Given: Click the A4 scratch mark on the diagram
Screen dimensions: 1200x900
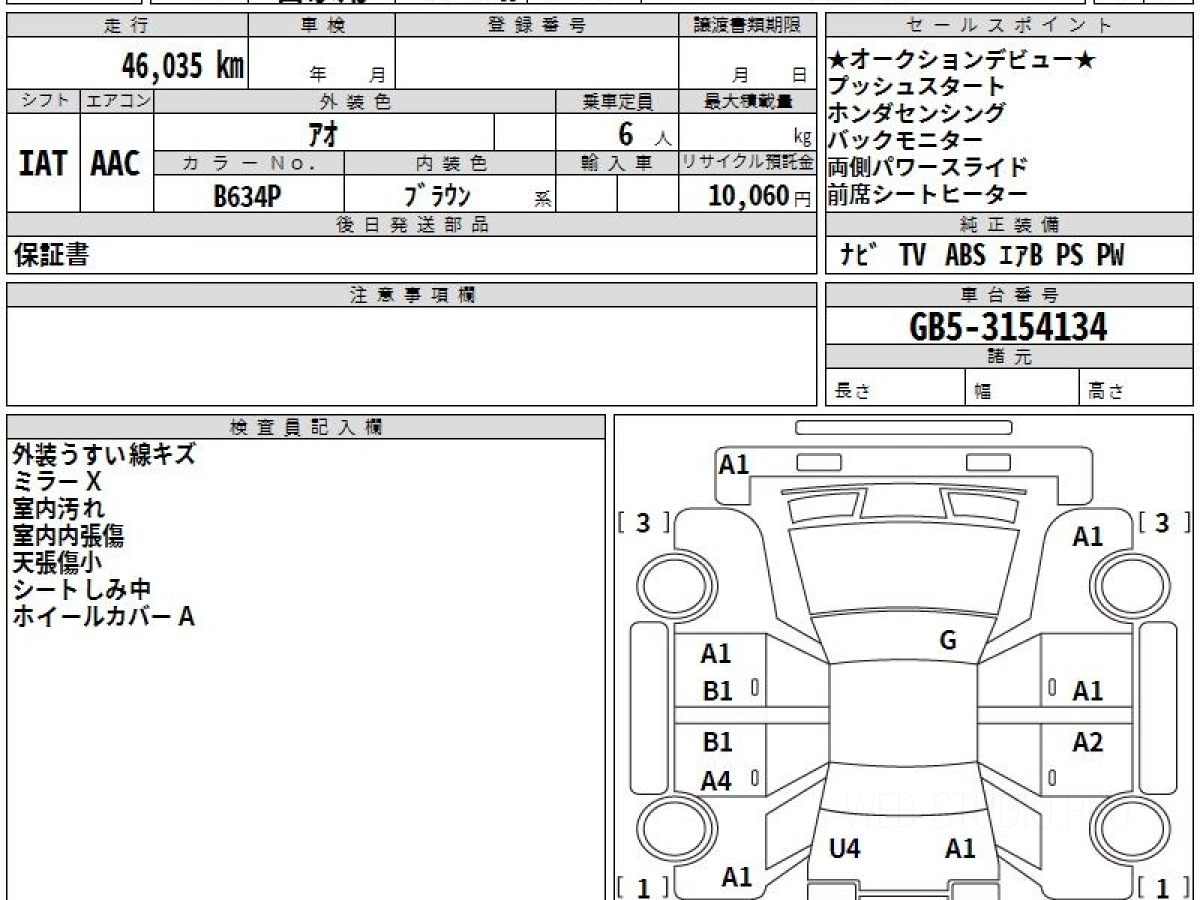Looking at the screenshot, I should click(717, 781).
